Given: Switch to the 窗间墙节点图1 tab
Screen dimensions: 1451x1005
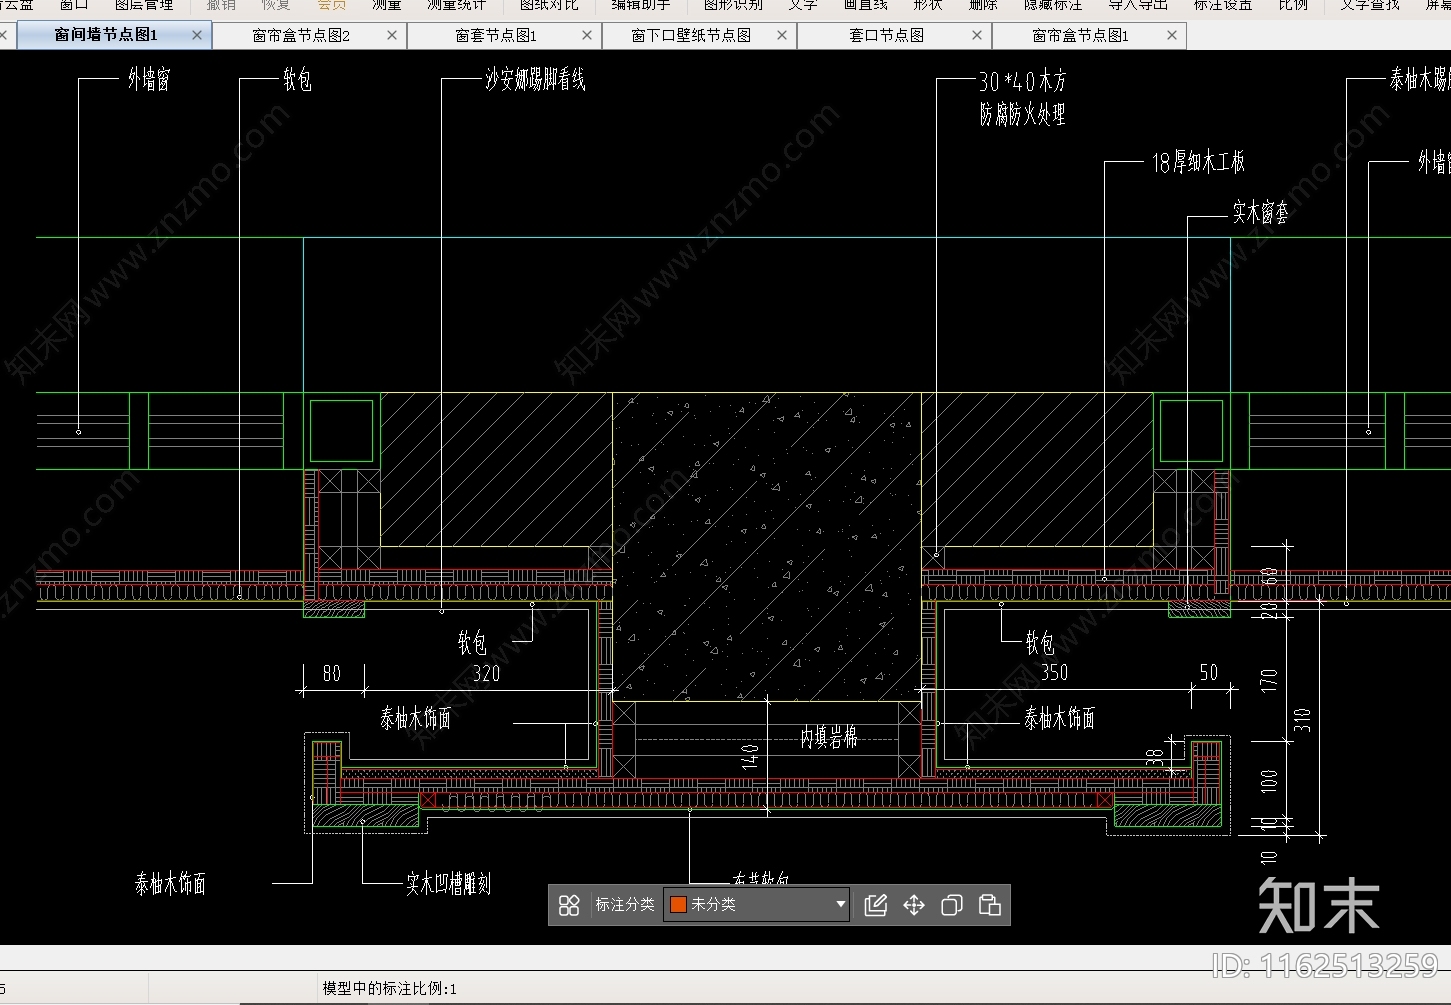Looking at the screenshot, I should point(106,35).
